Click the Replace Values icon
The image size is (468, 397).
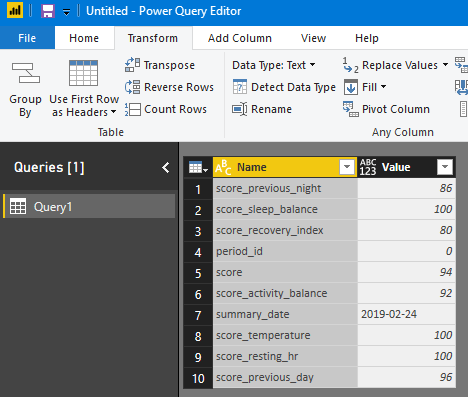(351, 65)
